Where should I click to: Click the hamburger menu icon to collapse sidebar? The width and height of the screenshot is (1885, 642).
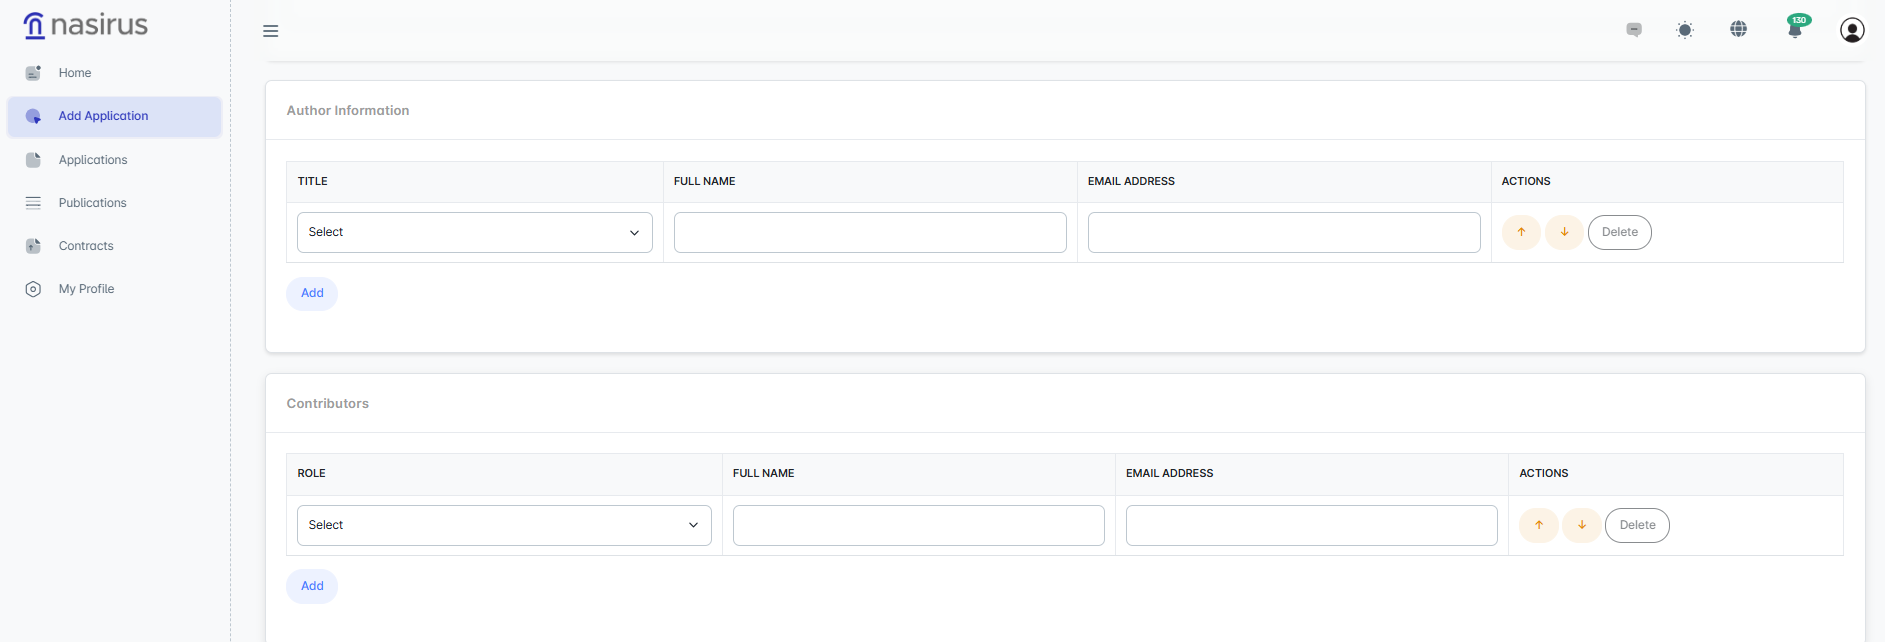pos(270,31)
